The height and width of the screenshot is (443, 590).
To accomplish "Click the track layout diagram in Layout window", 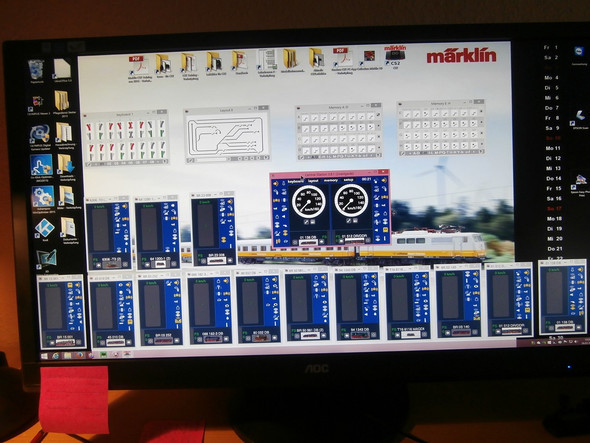I will (x=227, y=135).
